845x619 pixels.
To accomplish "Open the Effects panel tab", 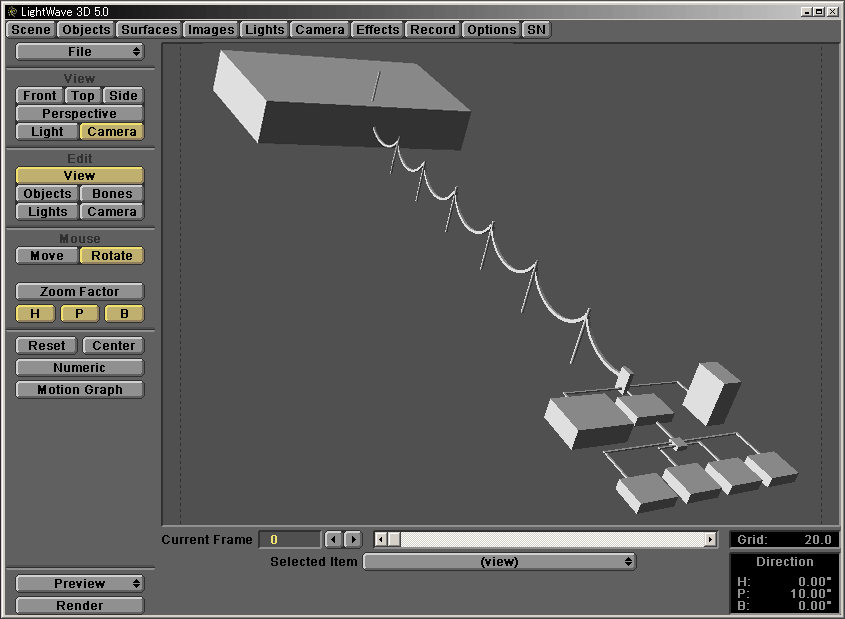I will (x=377, y=30).
